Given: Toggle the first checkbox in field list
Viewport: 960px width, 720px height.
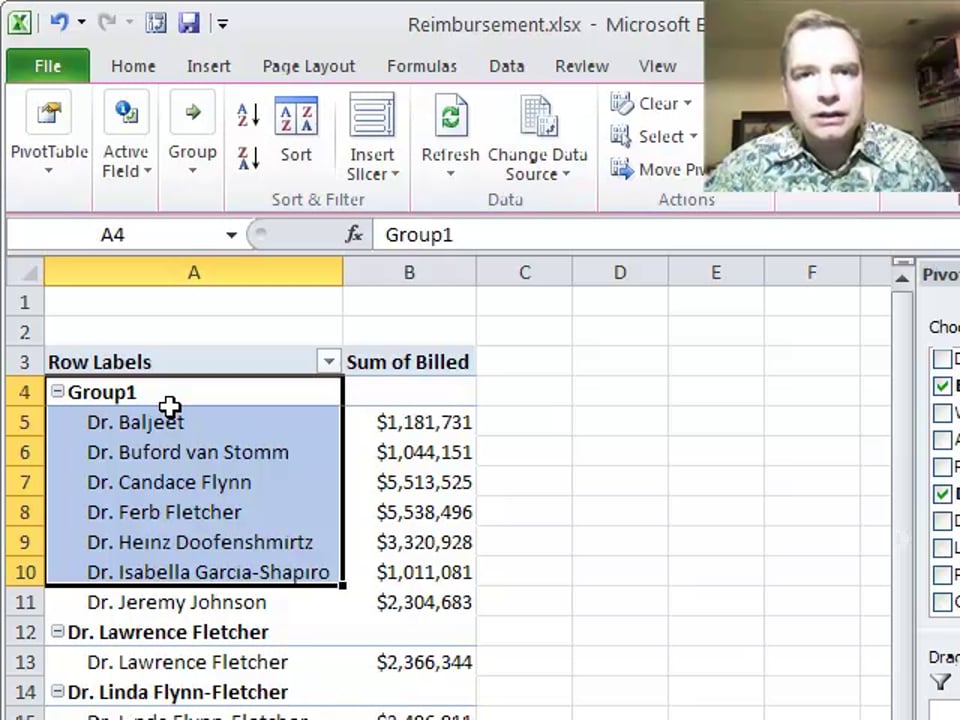Looking at the screenshot, I should click(x=942, y=359).
